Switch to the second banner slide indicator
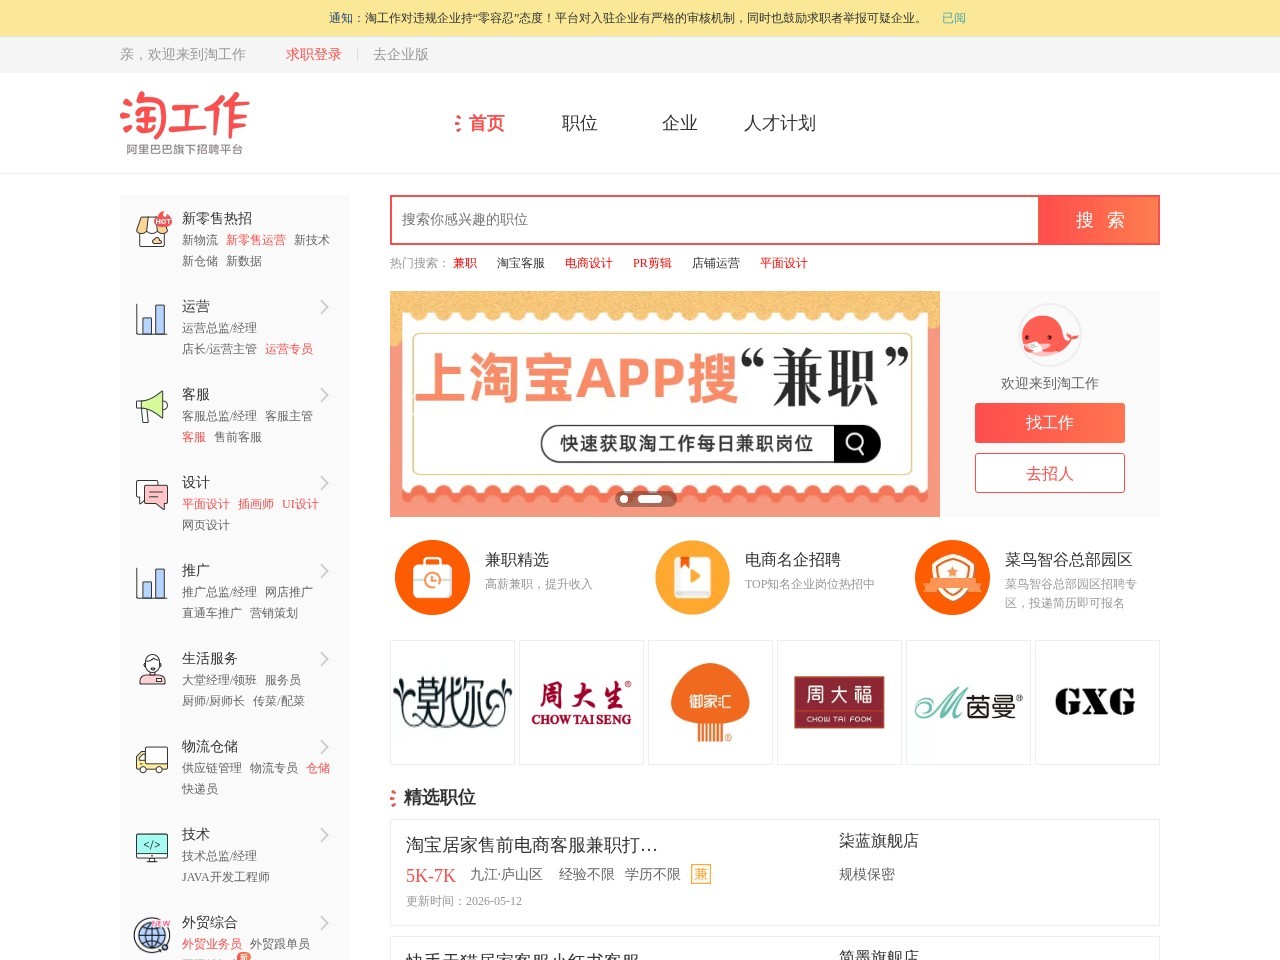Viewport: 1280px width, 960px height. [x=650, y=499]
